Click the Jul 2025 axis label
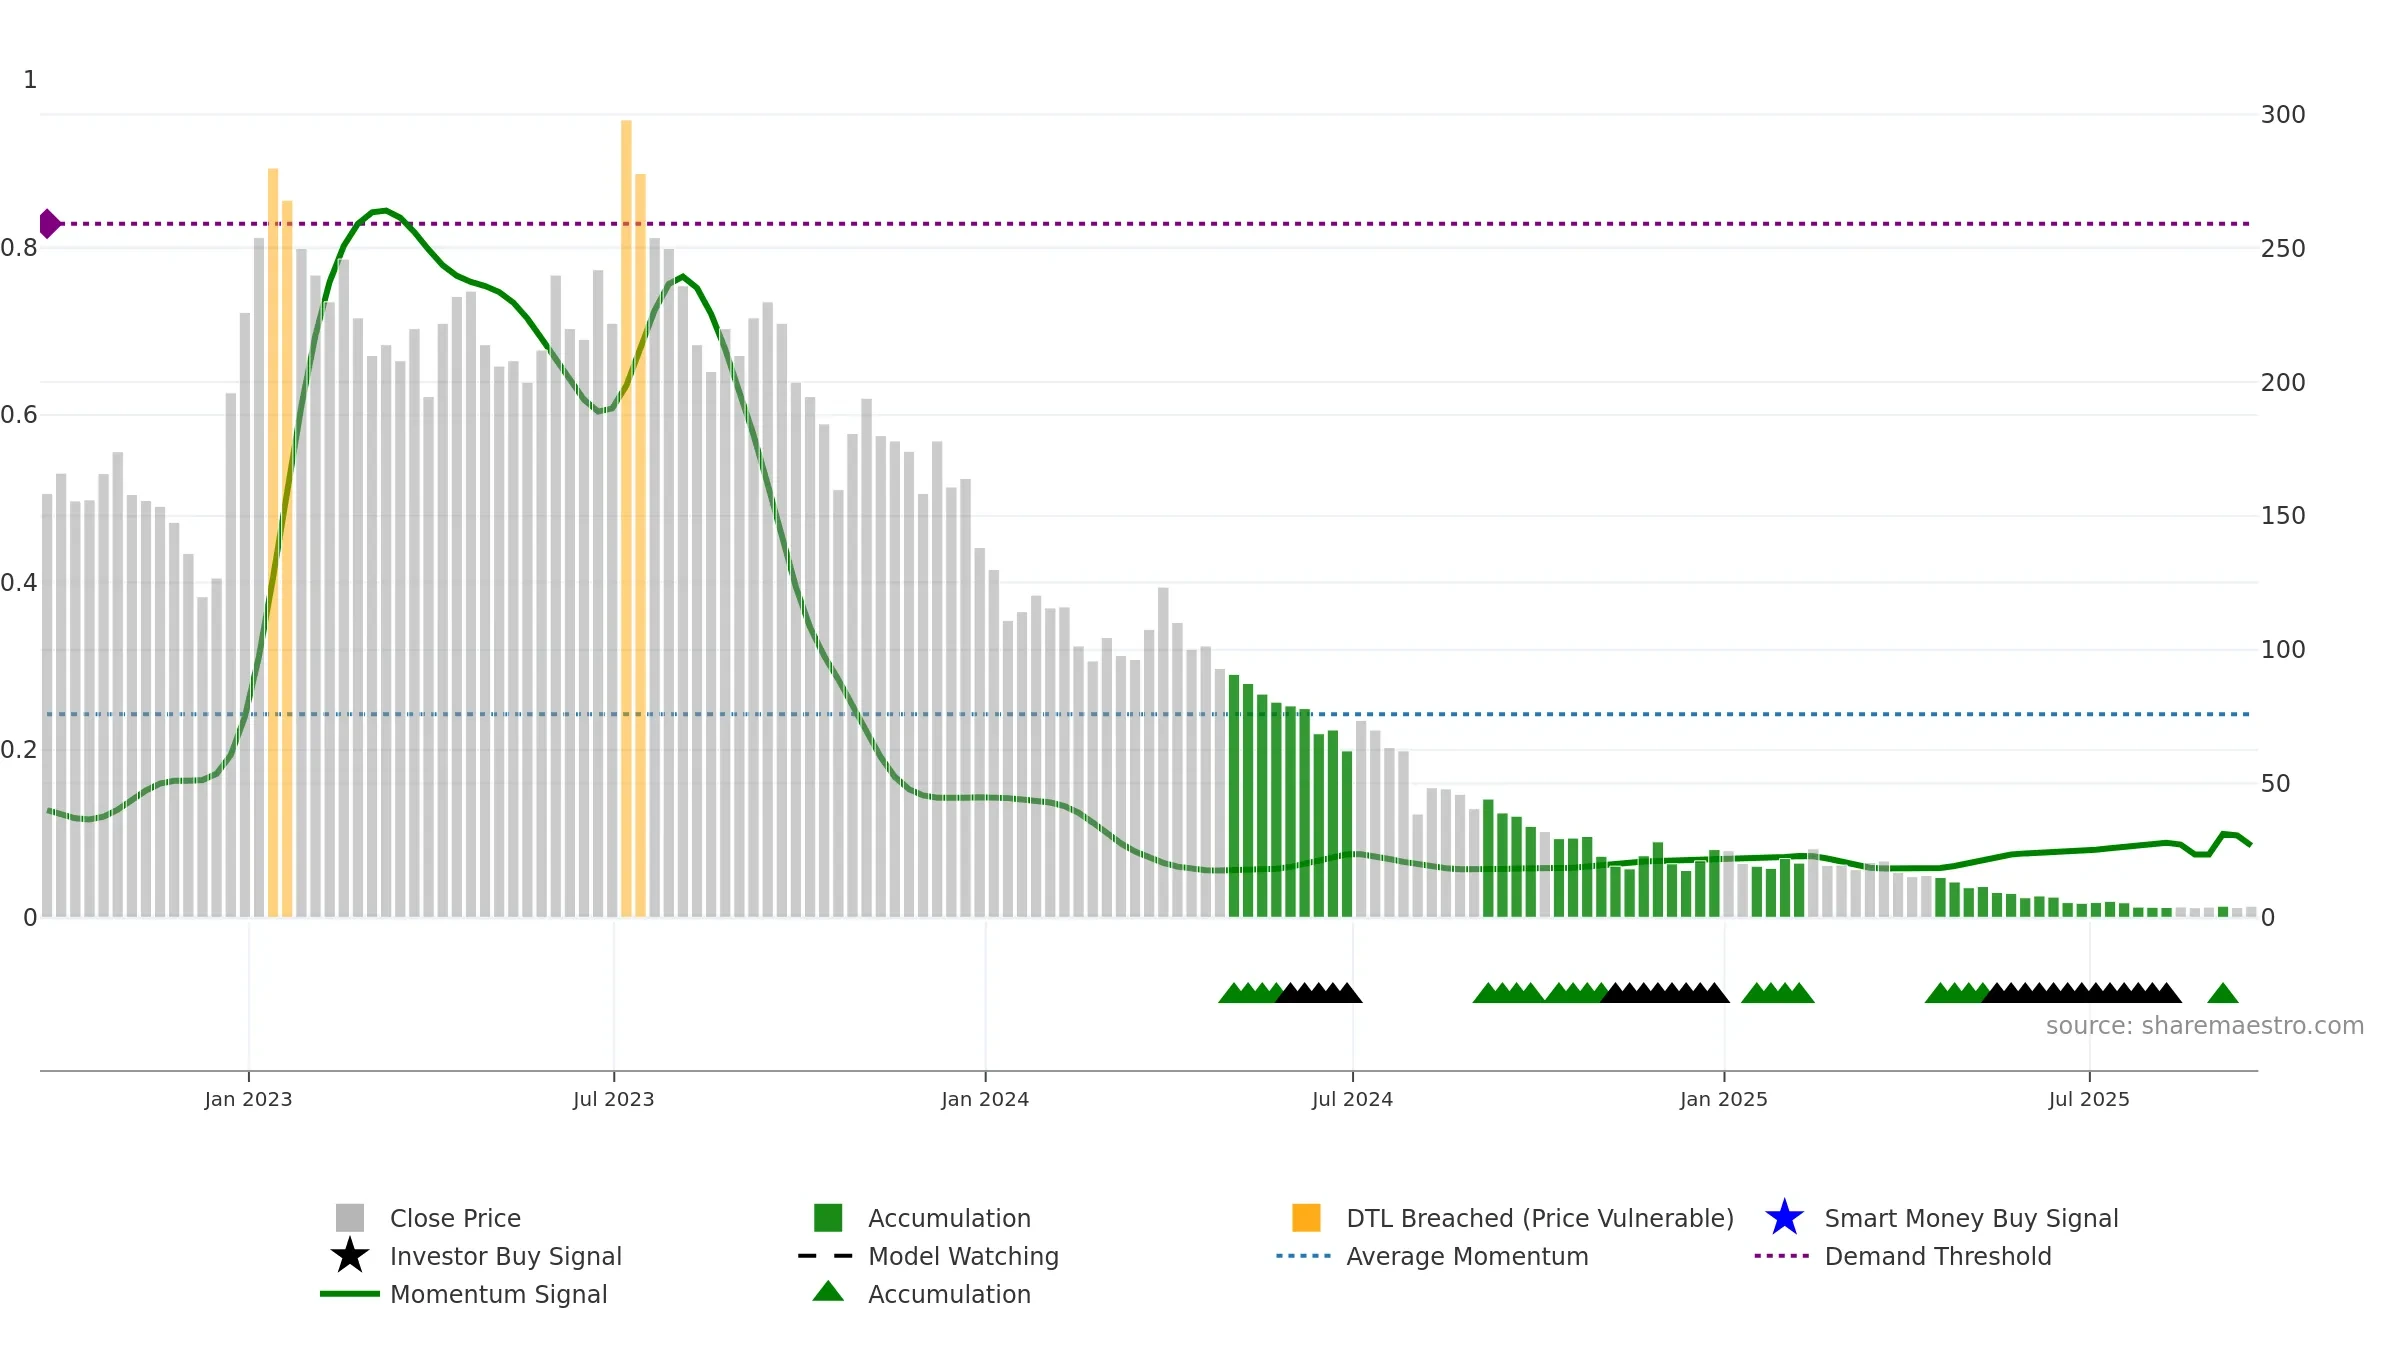2400x1350 pixels. [x=2089, y=1099]
